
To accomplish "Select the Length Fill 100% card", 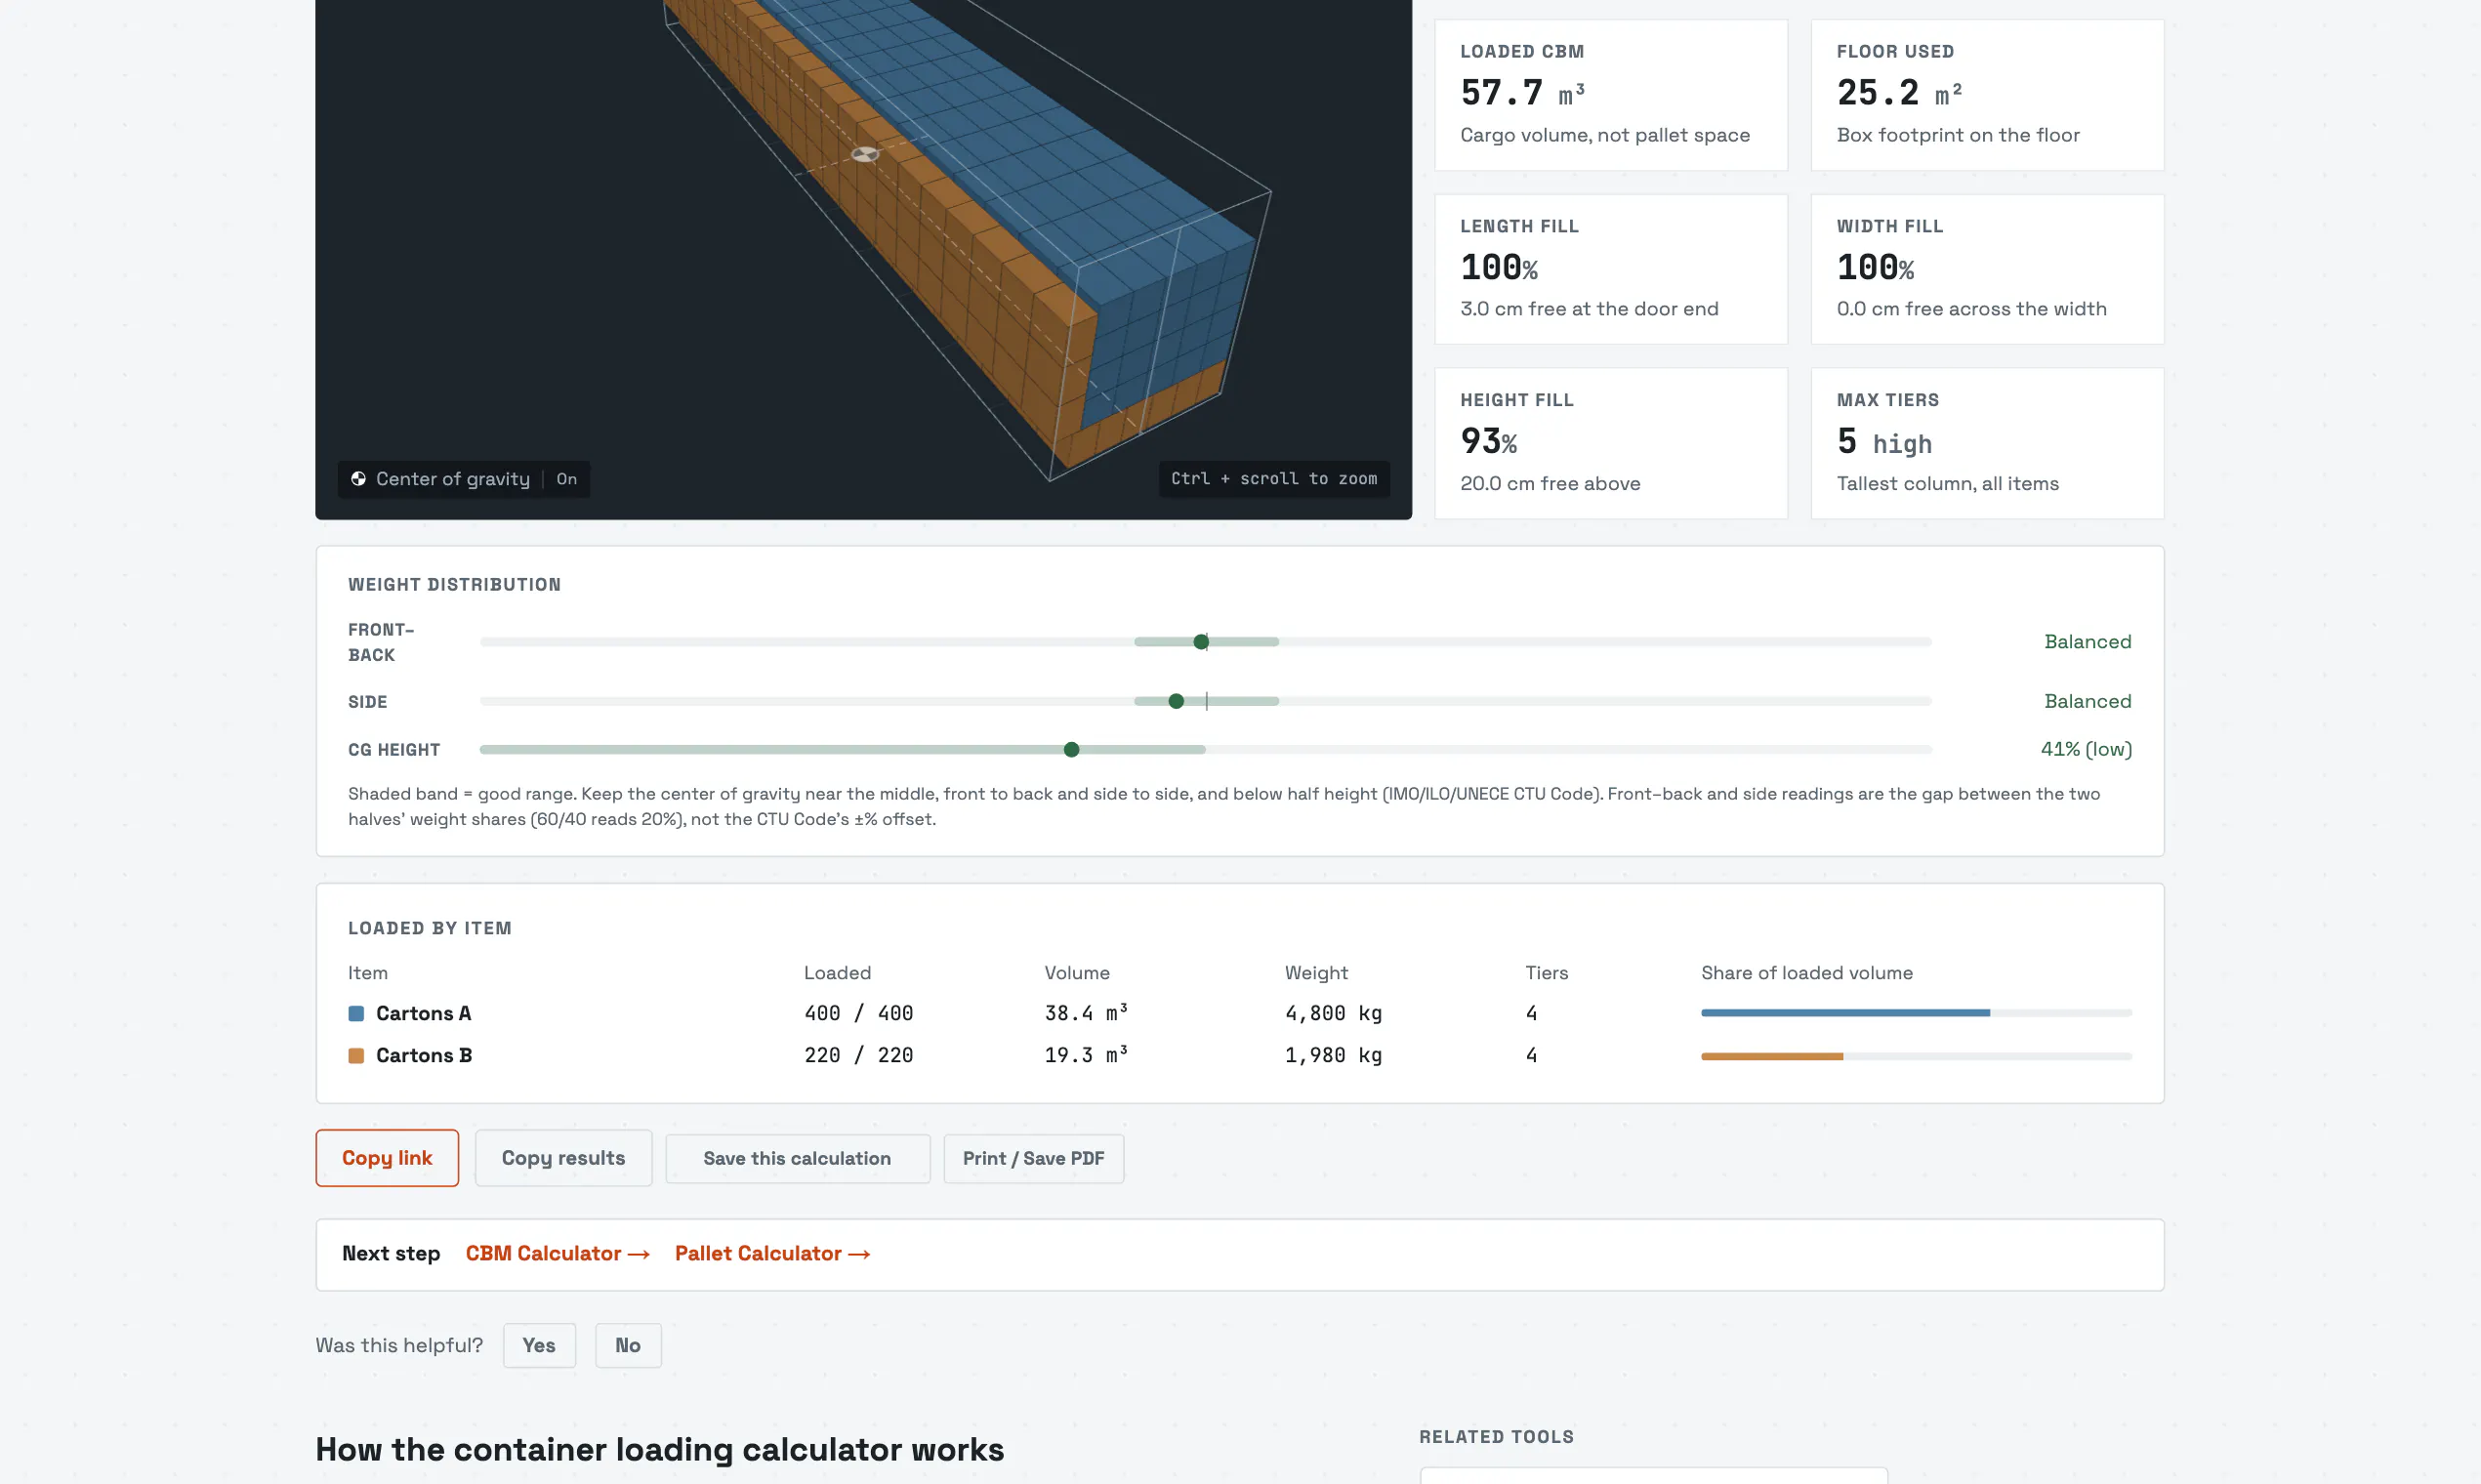I will [x=1610, y=269].
